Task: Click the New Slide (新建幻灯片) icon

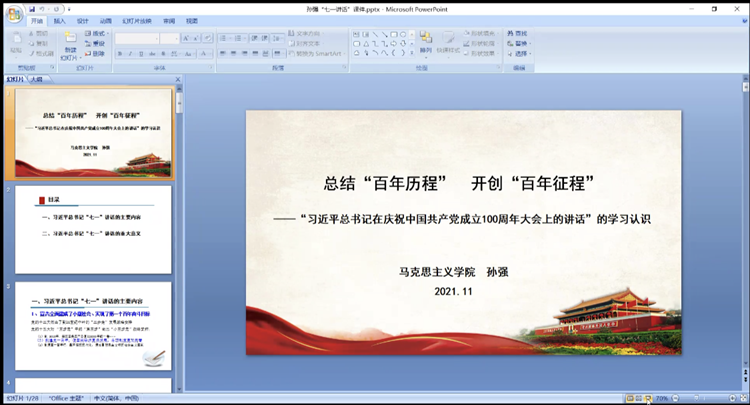Action: [70, 46]
